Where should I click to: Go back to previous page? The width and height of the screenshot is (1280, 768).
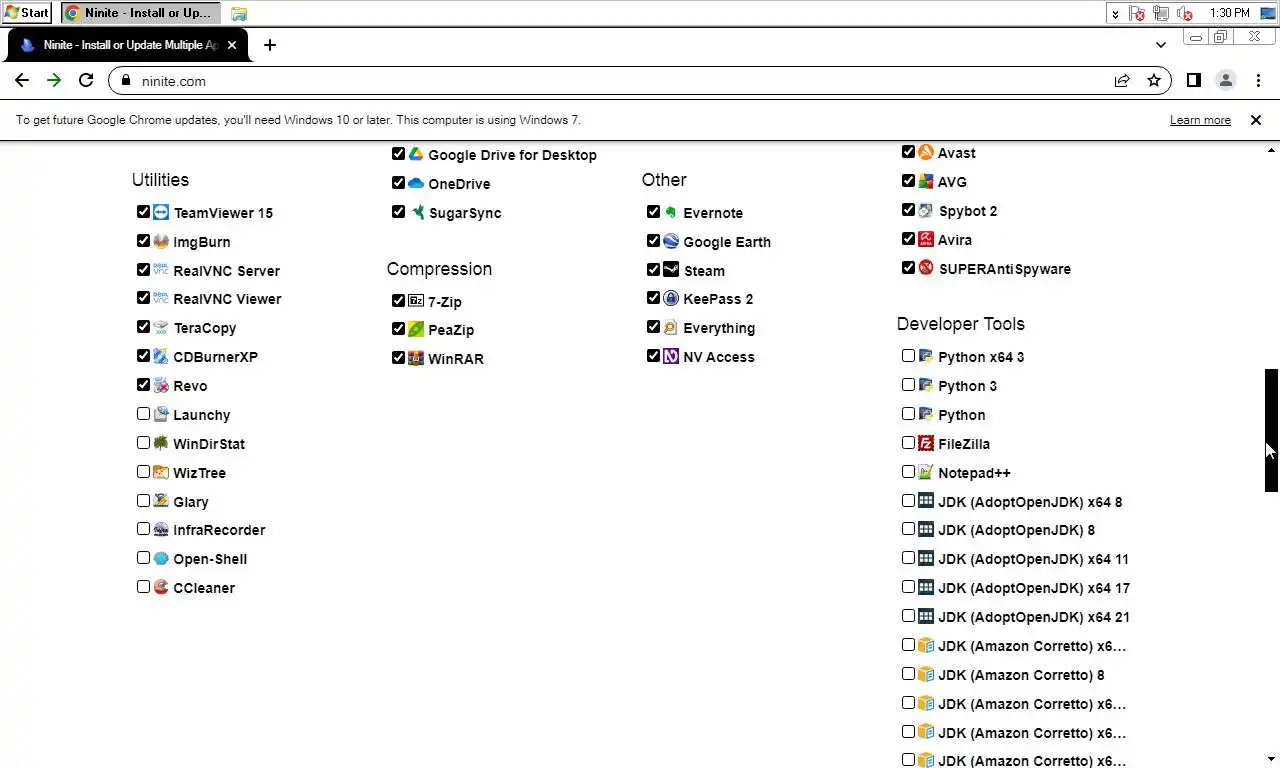point(22,81)
